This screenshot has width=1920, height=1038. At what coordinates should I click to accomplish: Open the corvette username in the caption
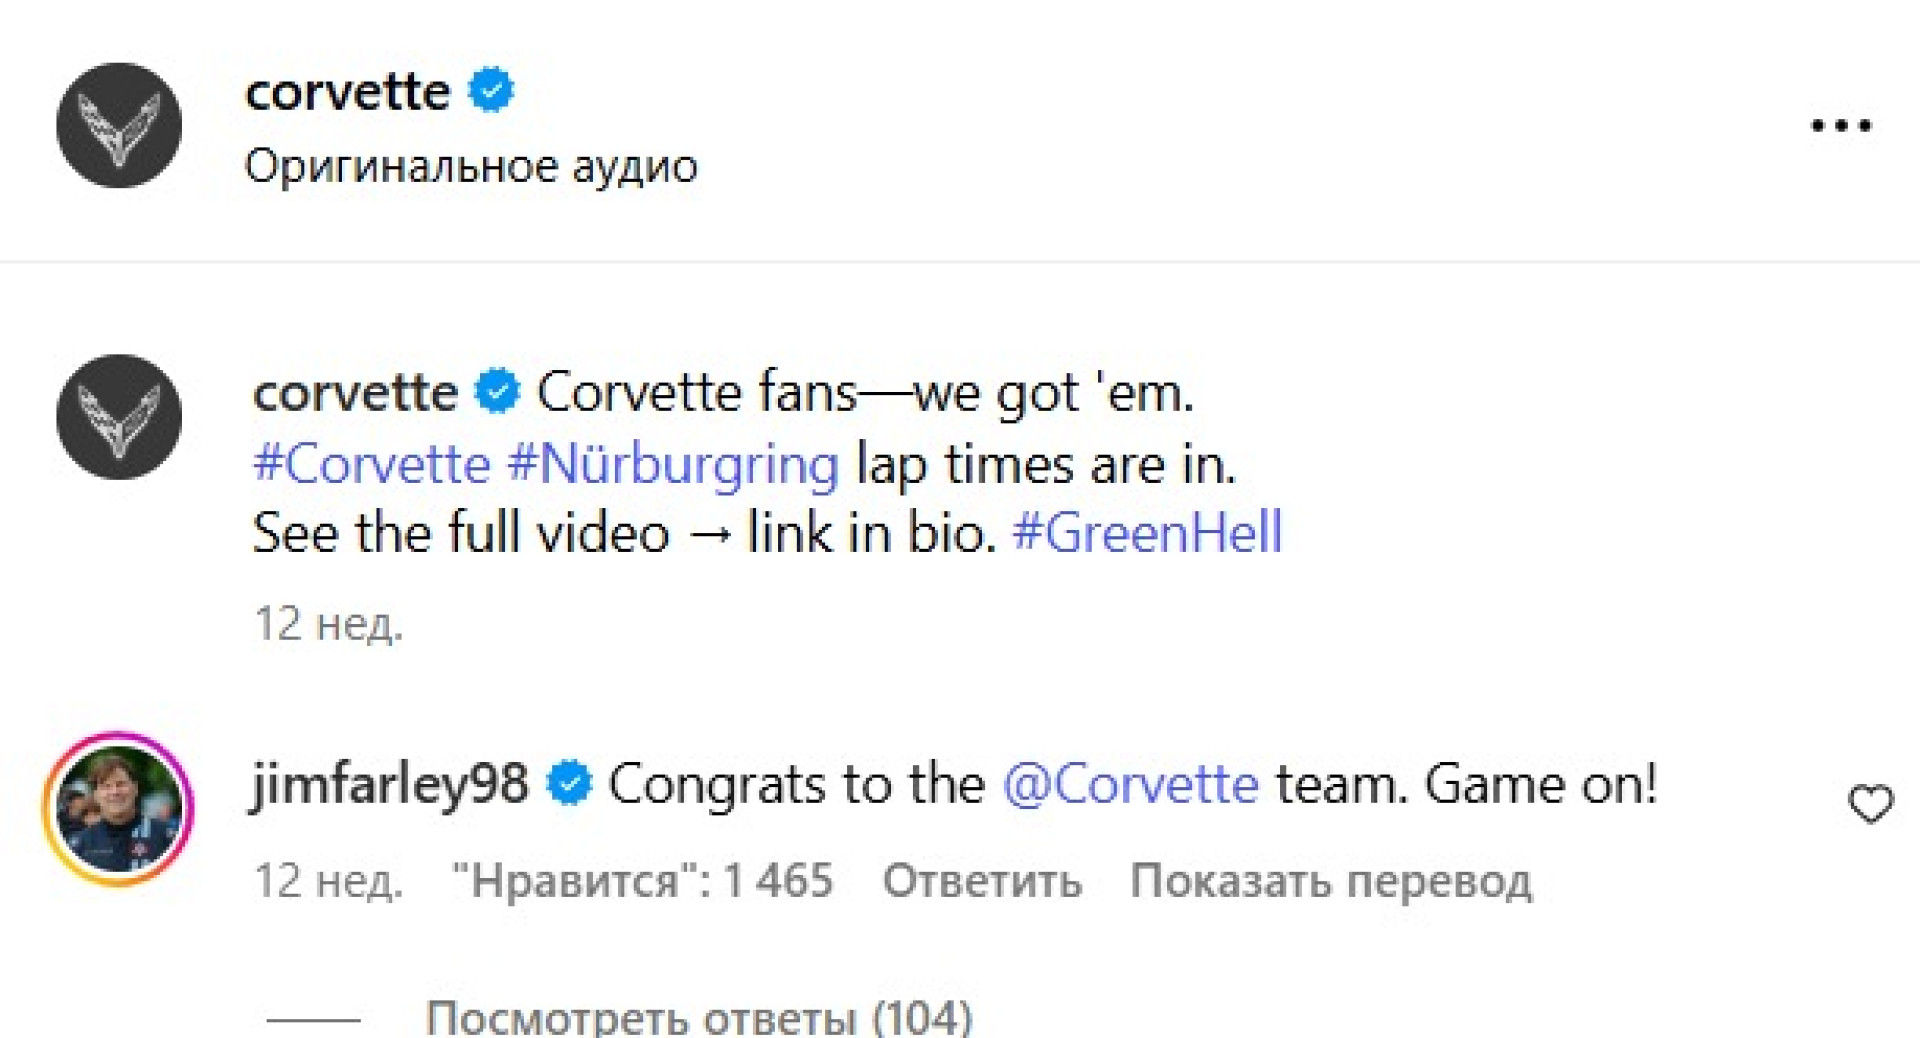click(x=355, y=392)
